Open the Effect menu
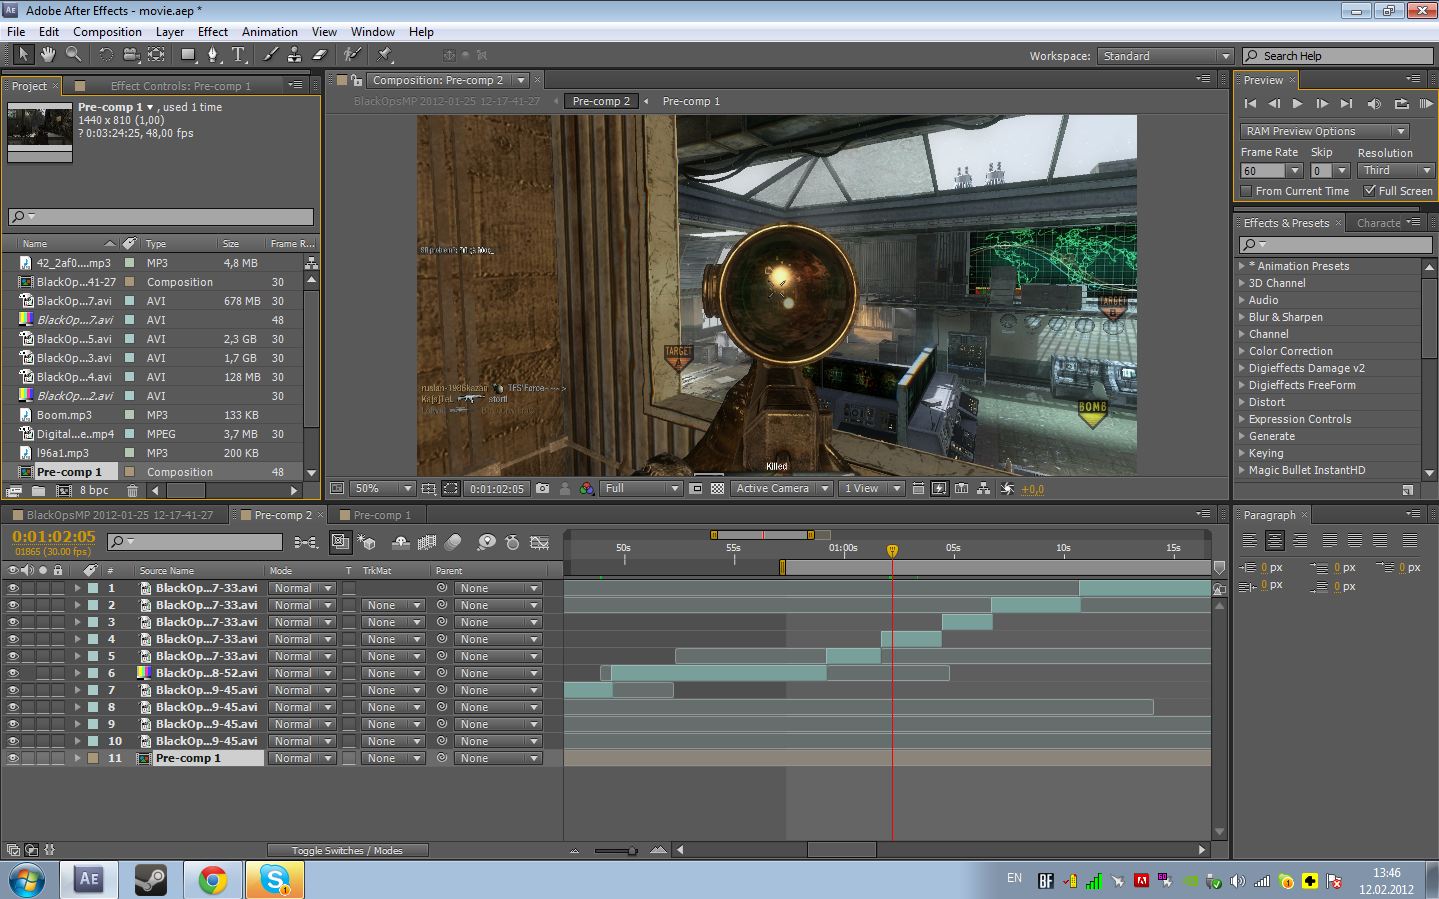This screenshot has width=1439, height=899. point(213,32)
